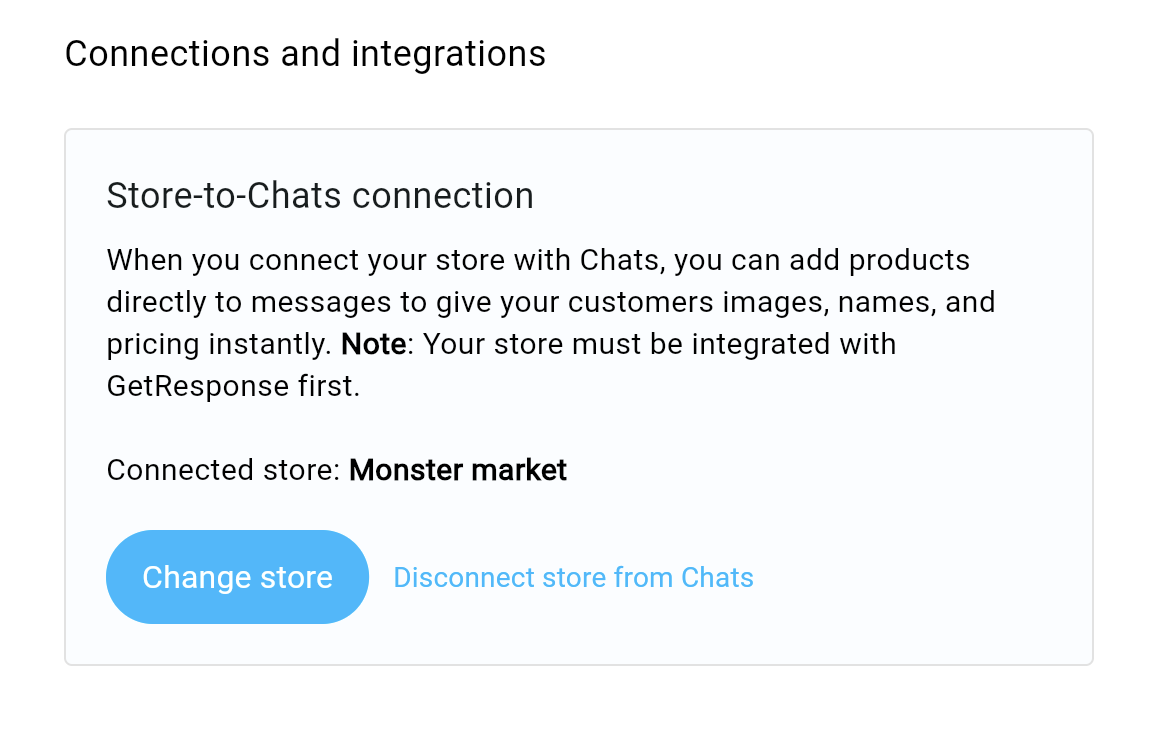Click the Change store button
Viewport: 1154px width, 730px height.
tap(237, 577)
